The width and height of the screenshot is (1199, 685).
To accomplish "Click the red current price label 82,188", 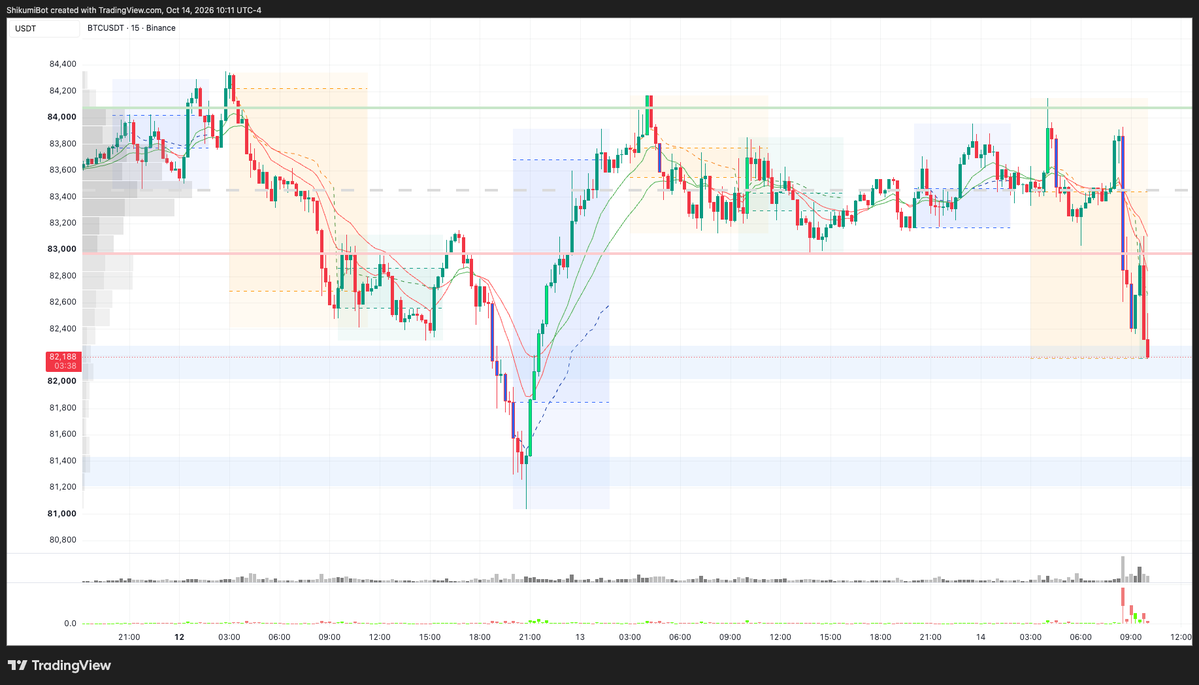I will (x=63, y=361).
